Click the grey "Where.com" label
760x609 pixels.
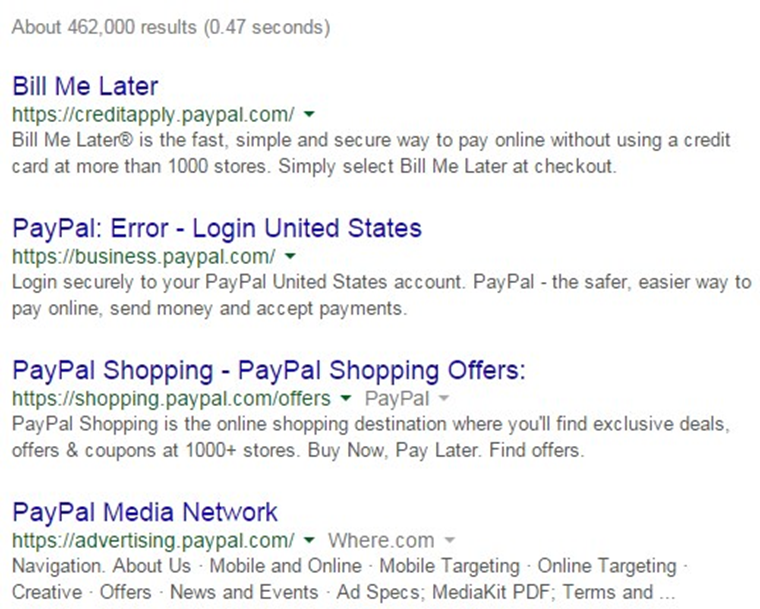pyautogui.click(x=381, y=540)
